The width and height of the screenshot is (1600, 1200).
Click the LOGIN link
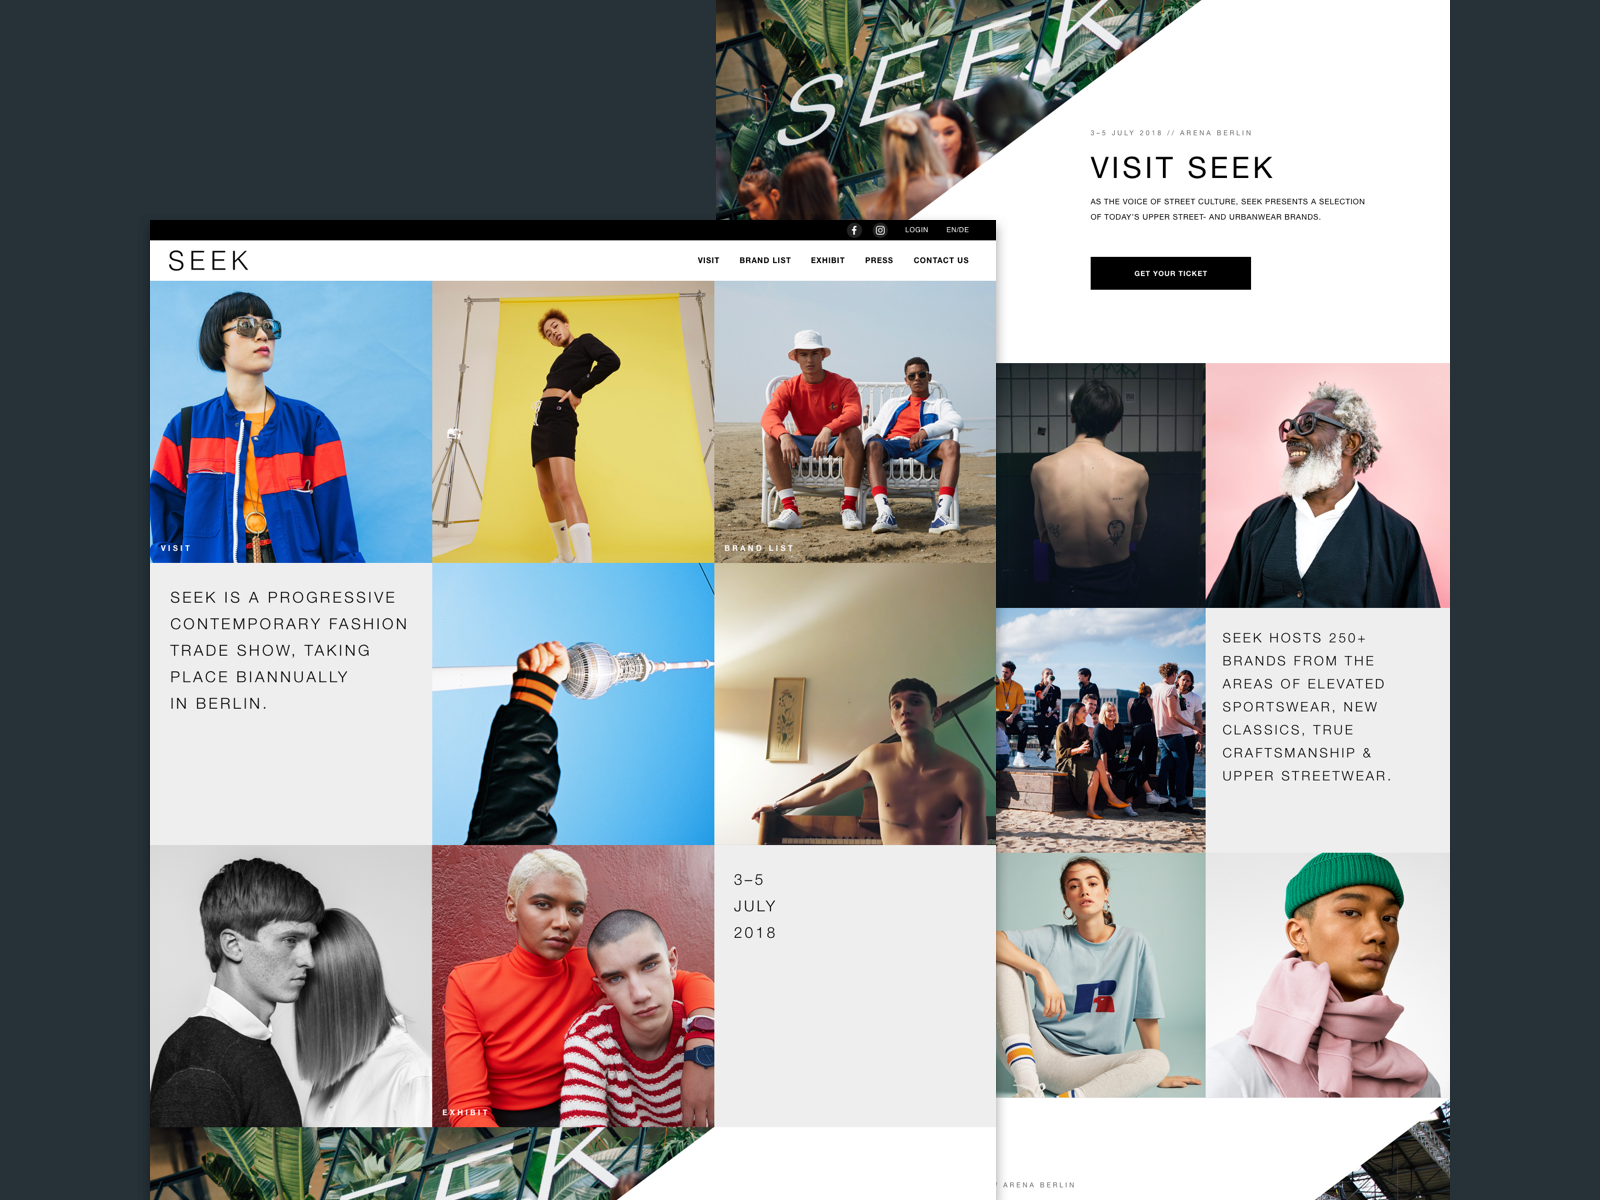click(x=916, y=230)
